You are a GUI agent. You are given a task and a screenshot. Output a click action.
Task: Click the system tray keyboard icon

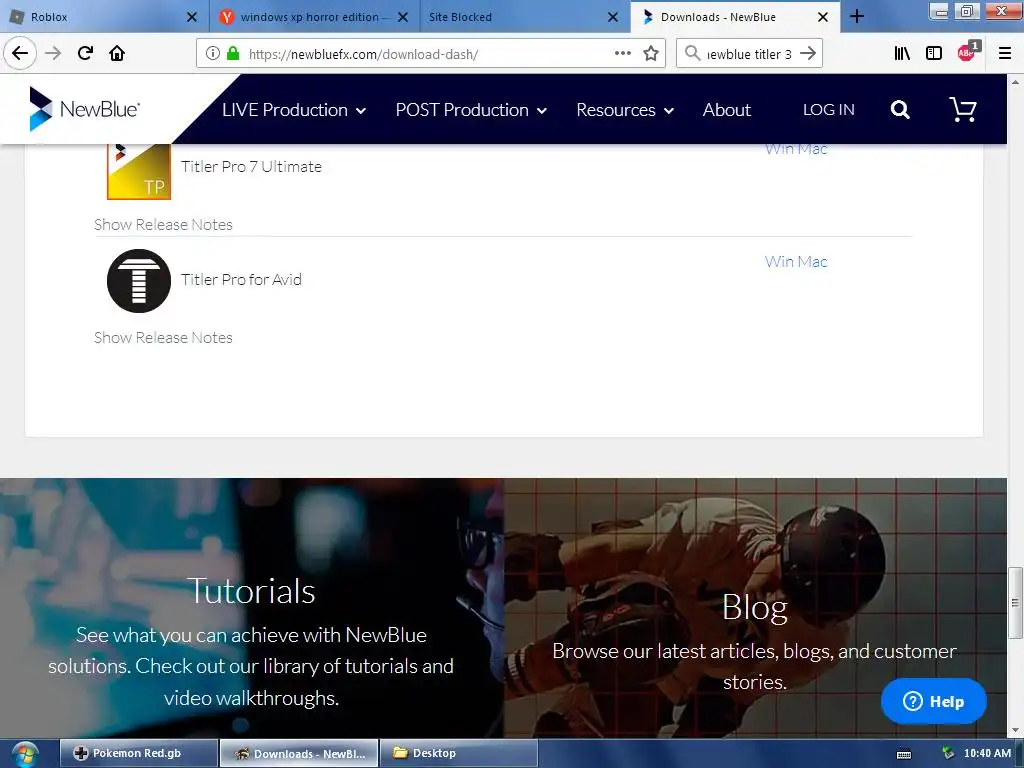coord(904,754)
